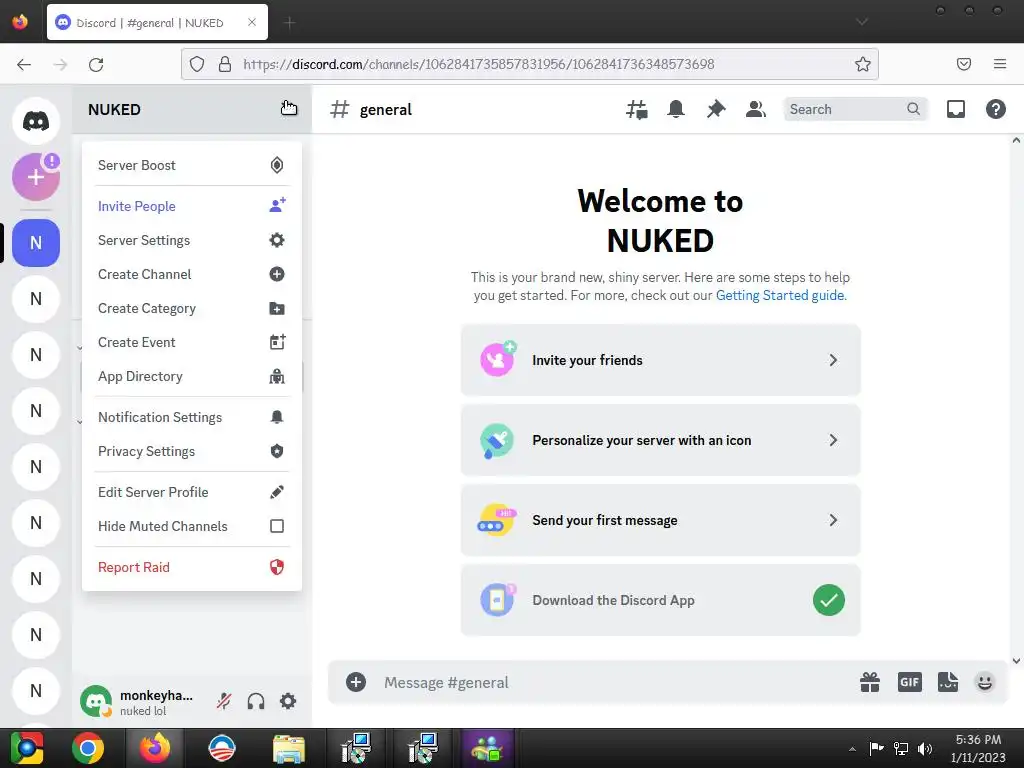Click the green completed checkmark badge
1024x768 pixels.
pyautogui.click(x=829, y=600)
